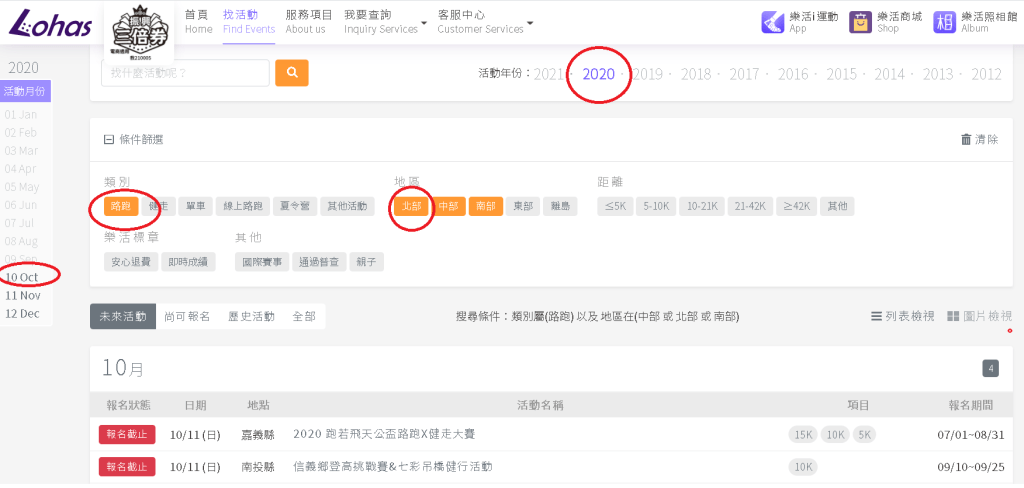Open the 客服中心 Customer Services dropdown
The height and width of the screenshot is (488, 1024).
tap(485, 22)
